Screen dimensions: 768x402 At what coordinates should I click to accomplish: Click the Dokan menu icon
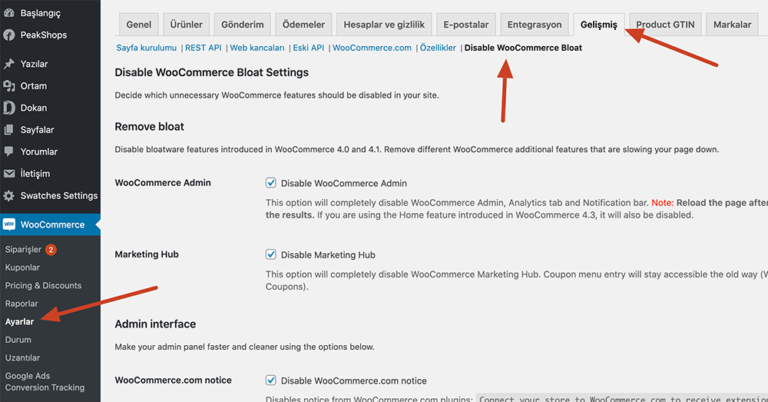9,108
